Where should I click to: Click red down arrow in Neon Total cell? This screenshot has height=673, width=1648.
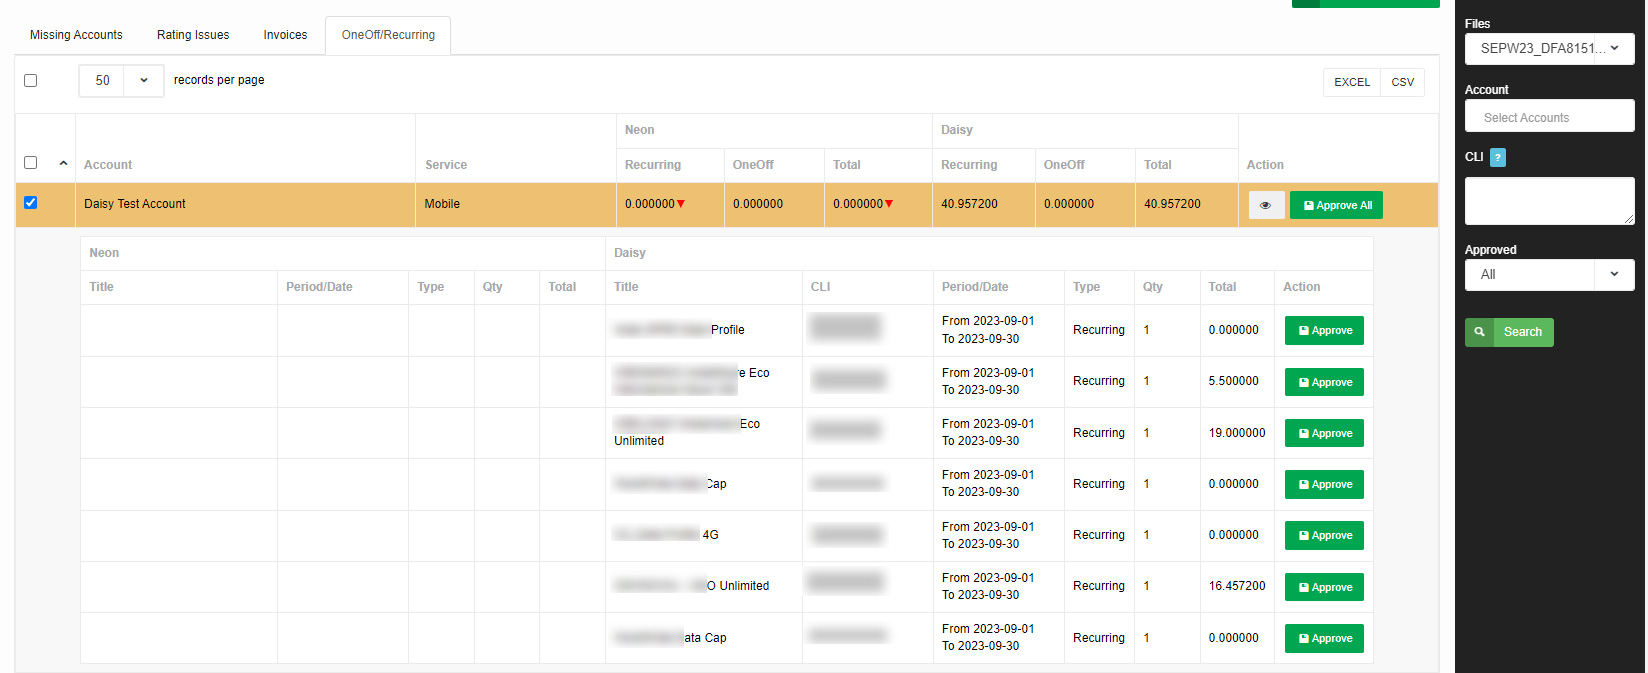tap(889, 204)
